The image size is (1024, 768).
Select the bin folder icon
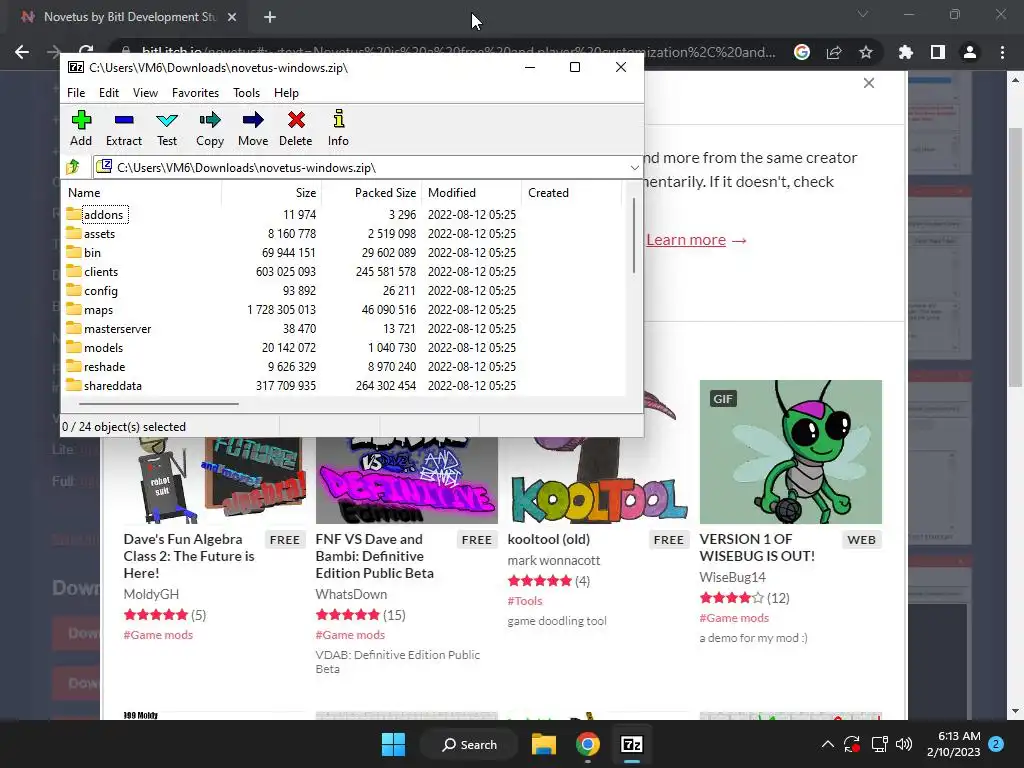[x=74, y=252]
